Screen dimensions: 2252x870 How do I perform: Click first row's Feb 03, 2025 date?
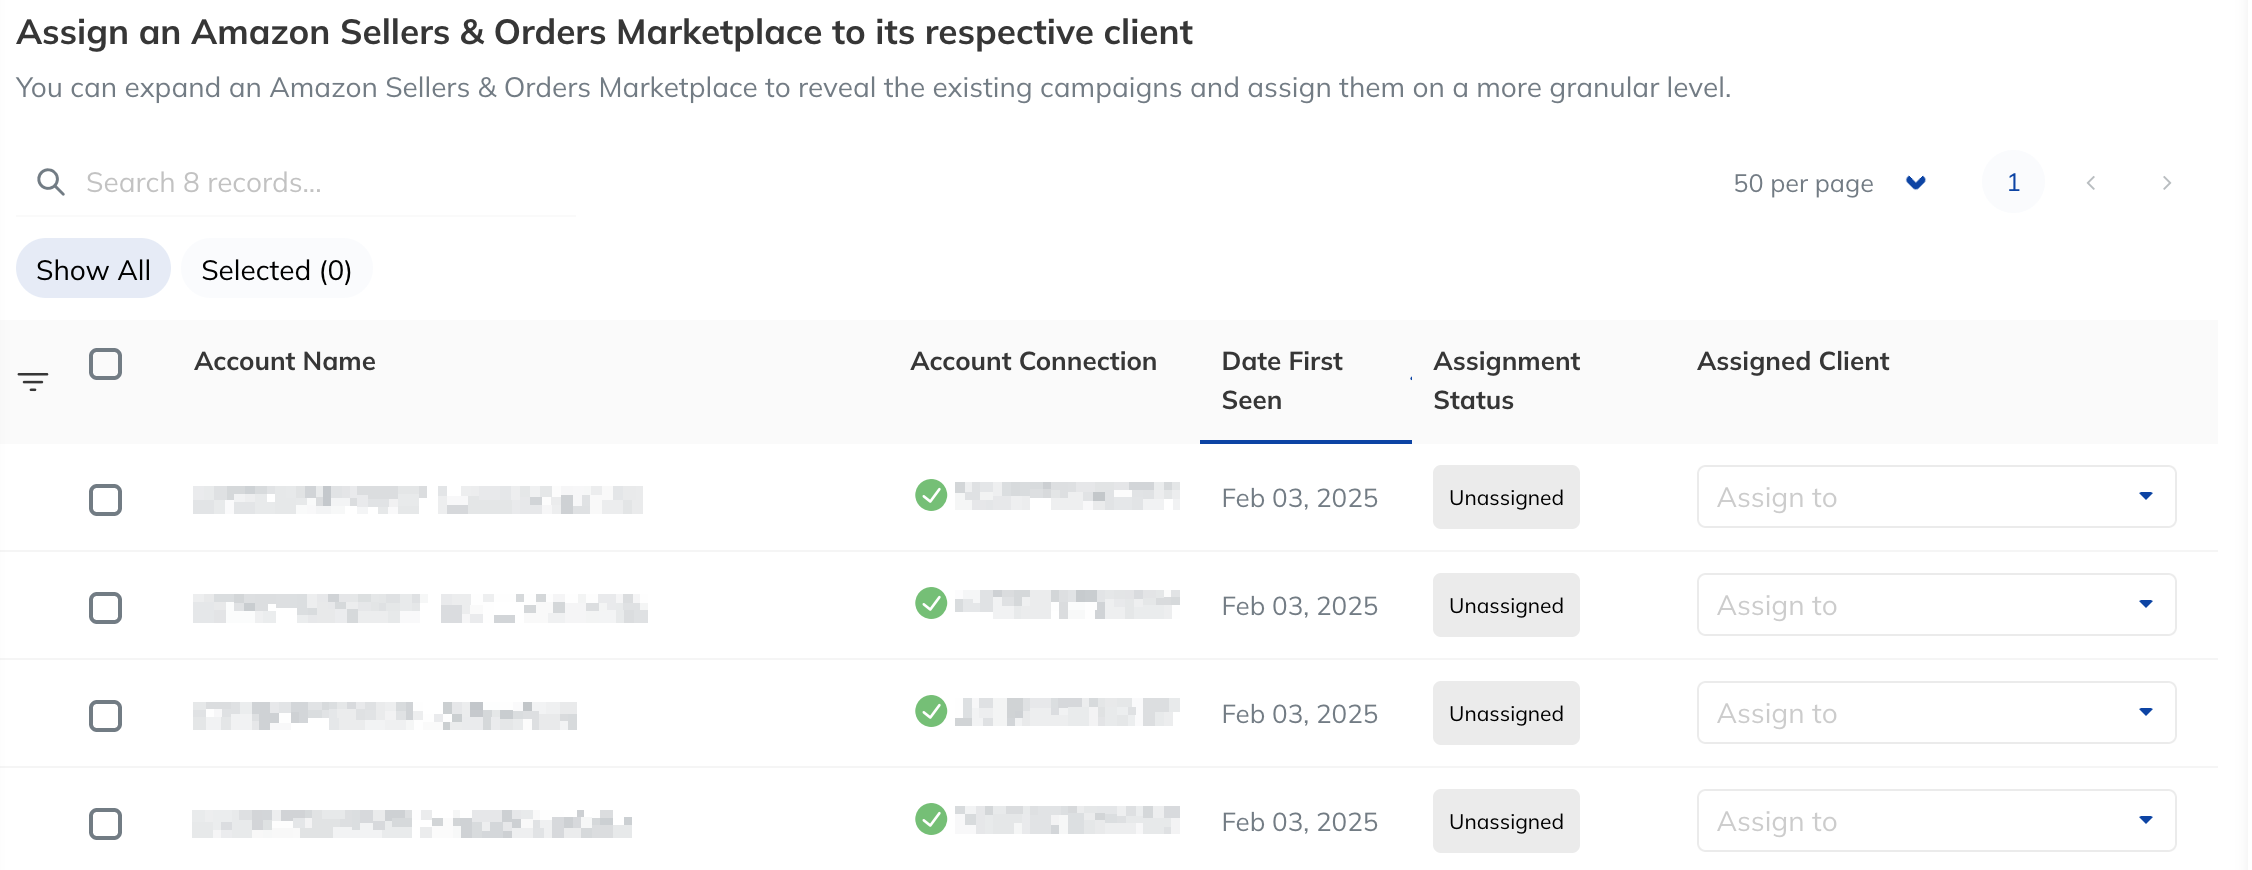(1299, 498)
